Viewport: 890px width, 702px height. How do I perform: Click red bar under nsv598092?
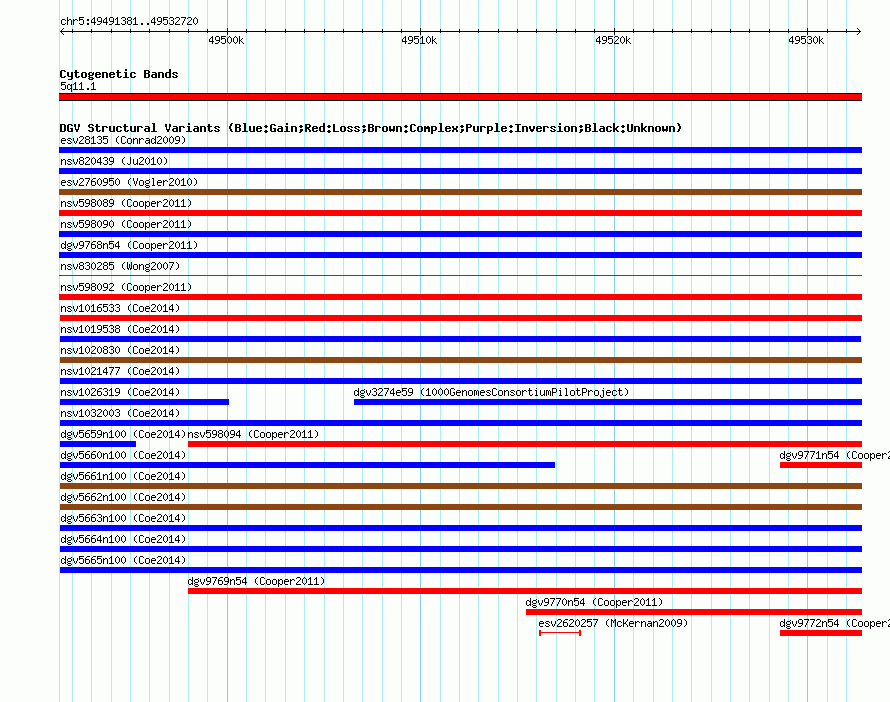click(460, 297)
